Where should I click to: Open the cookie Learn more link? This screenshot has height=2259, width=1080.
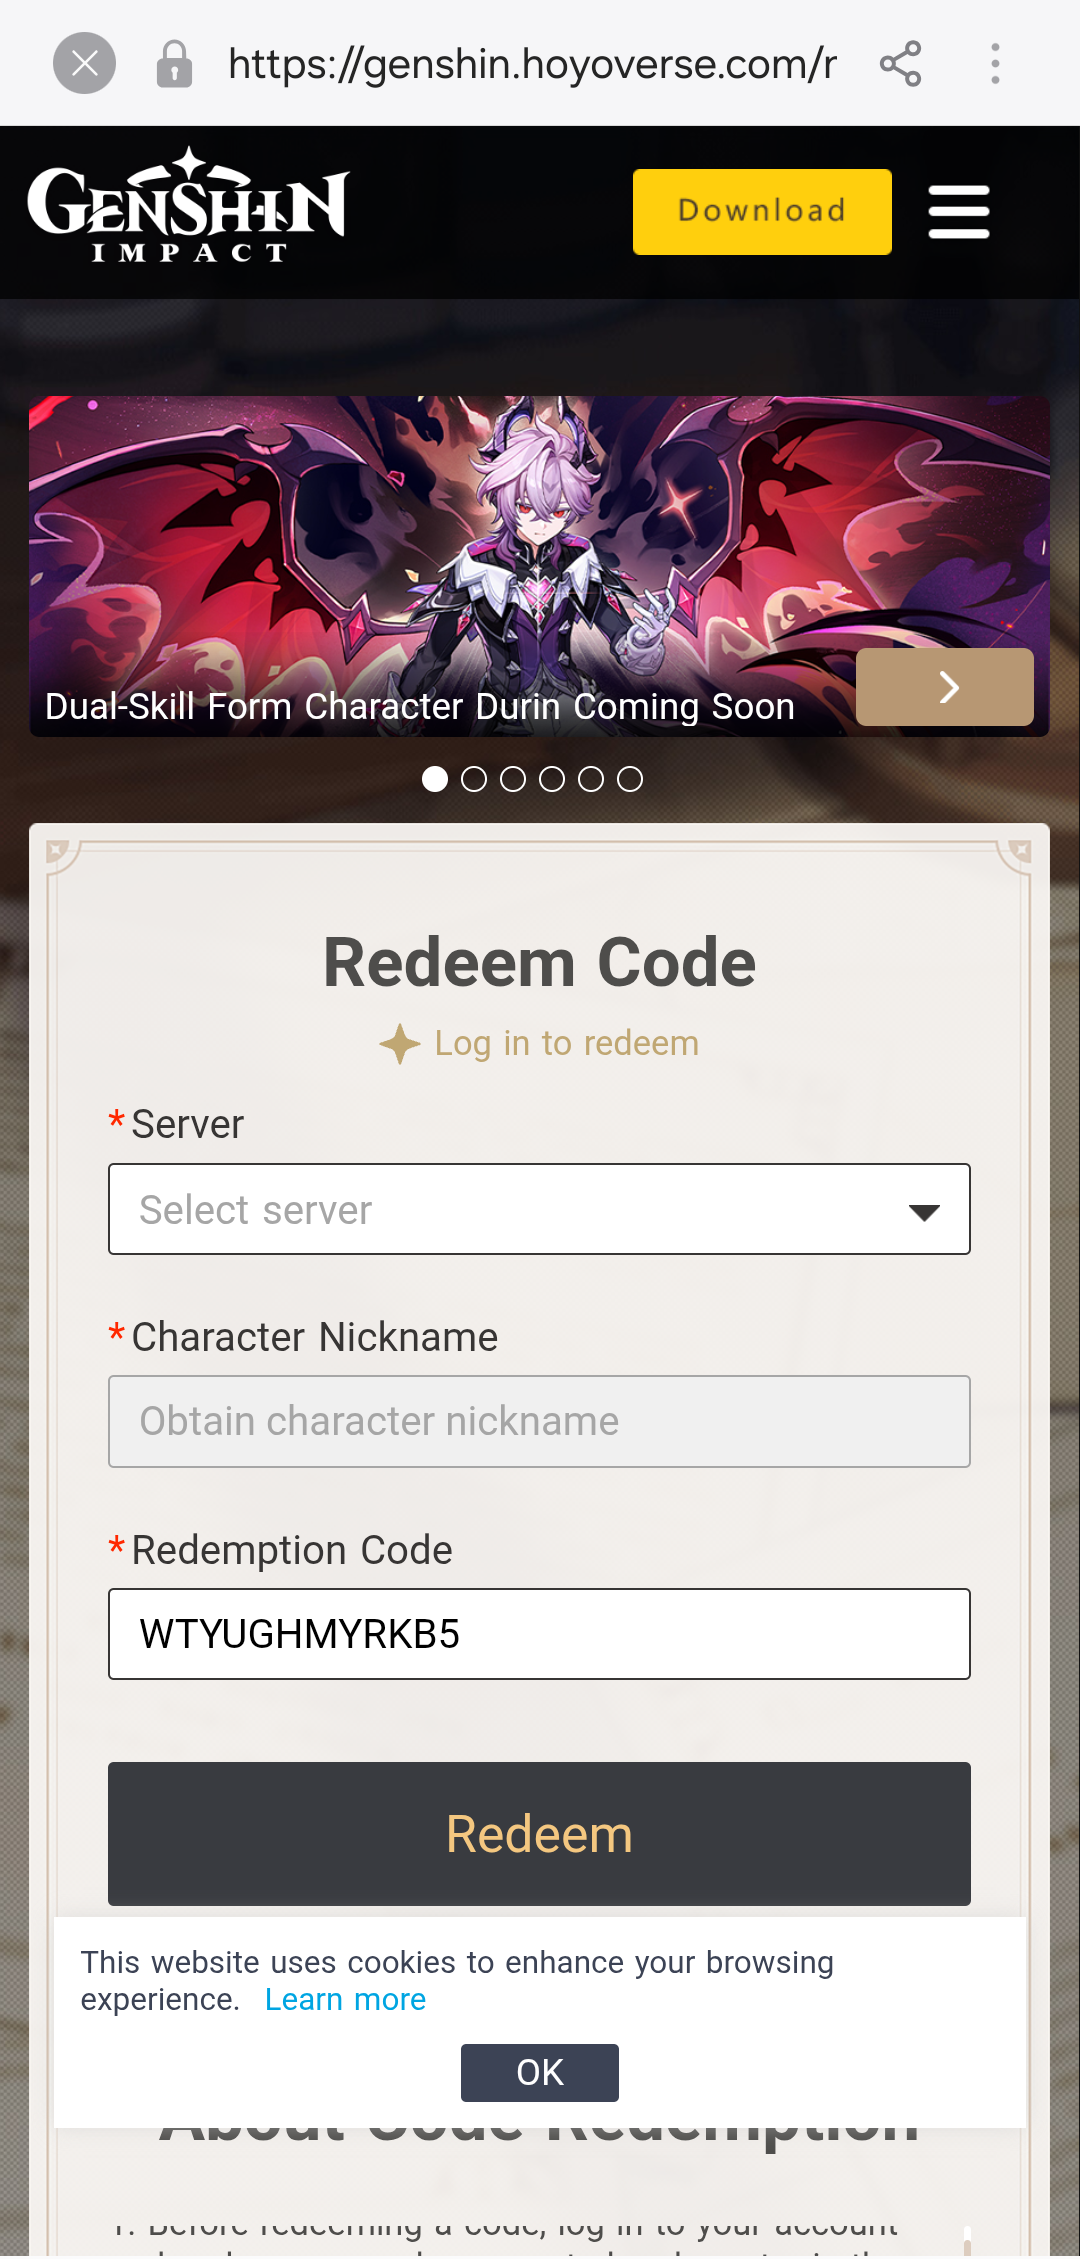pyautogui.click(x=345, y=2000)
